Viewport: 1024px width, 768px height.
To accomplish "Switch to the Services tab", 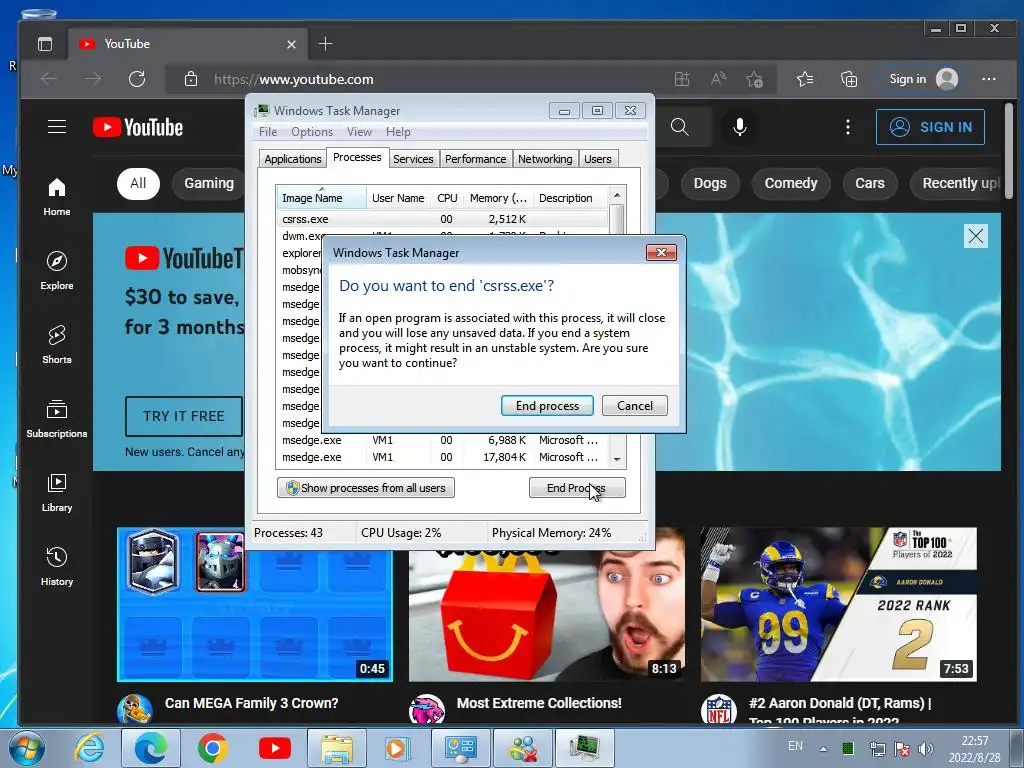I will click(x=413, y=159).
